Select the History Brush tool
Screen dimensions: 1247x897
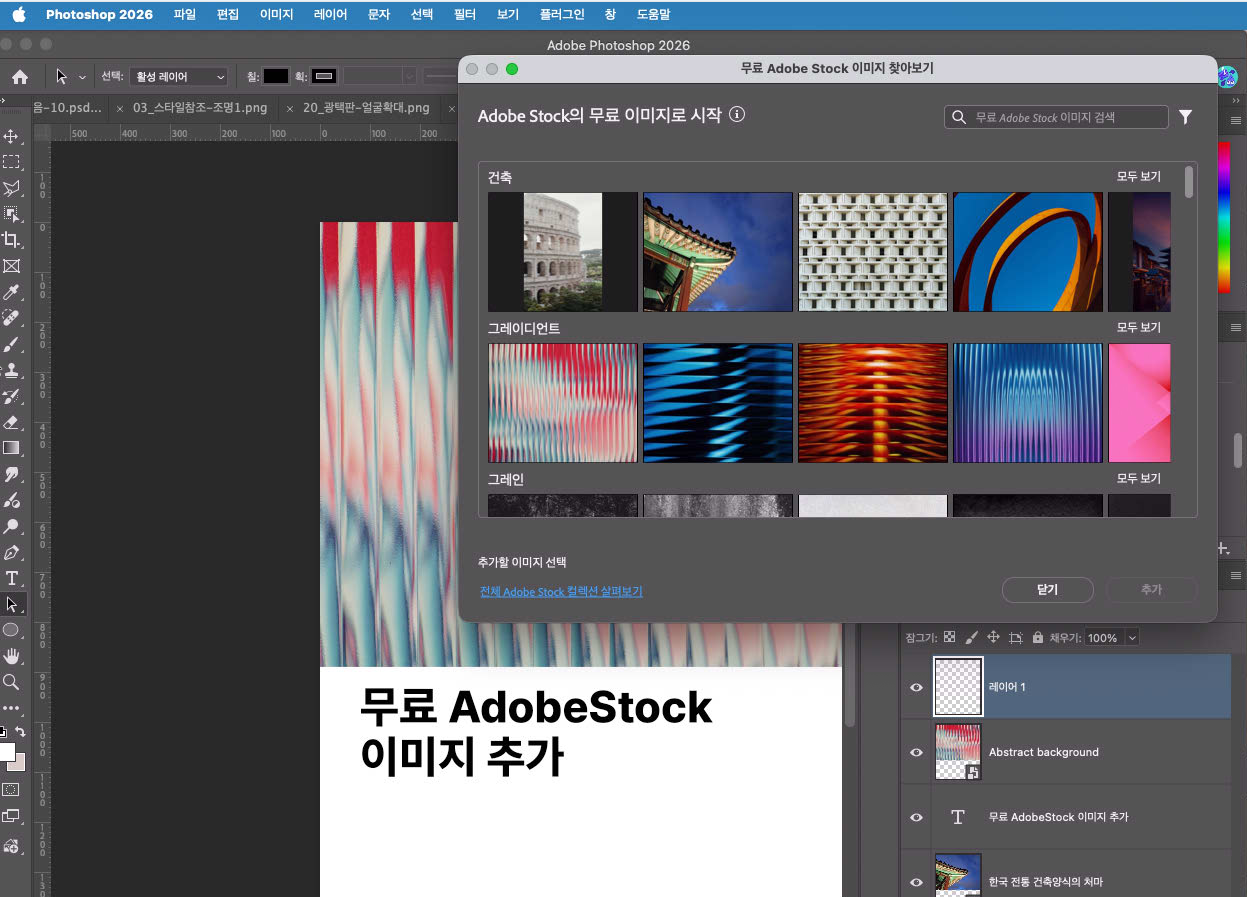[x=12, y=396]
